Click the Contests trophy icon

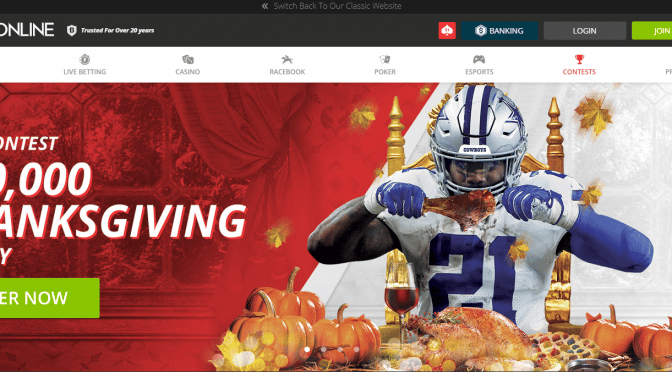tap(579, 59)
